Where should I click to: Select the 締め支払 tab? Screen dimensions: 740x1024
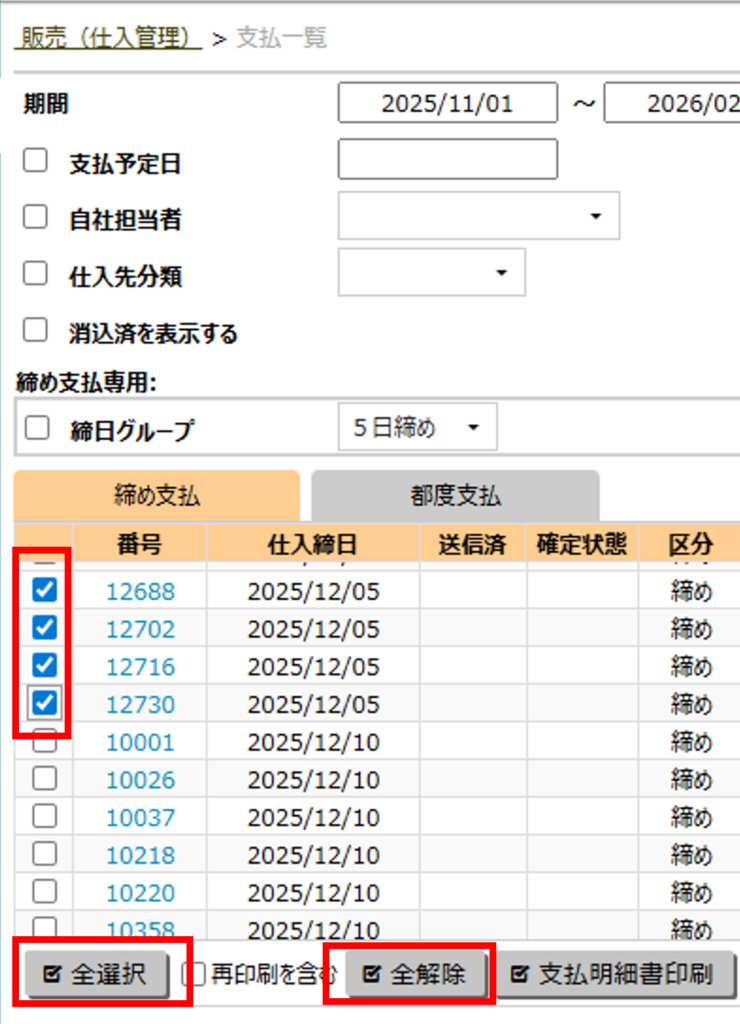coord(157,495)
